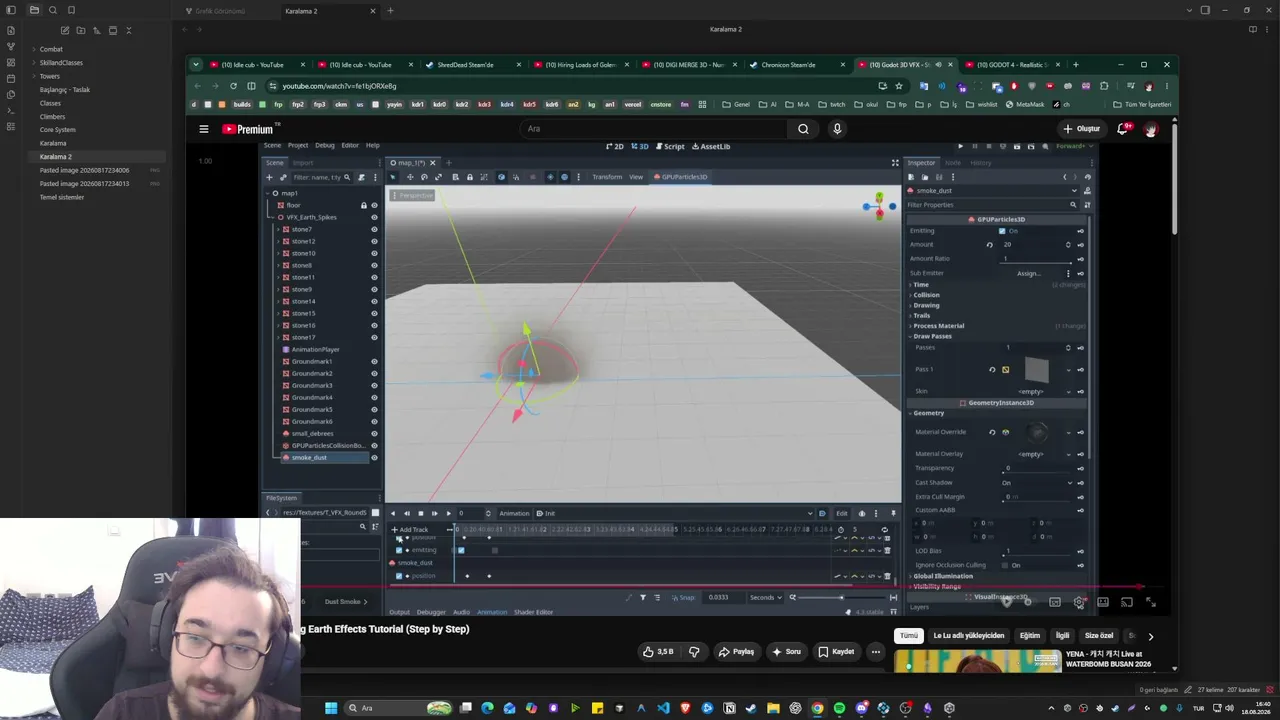Viewport: 1280px width, 720px height.
Task: Click the animation timeline zoom slider
Action: point(844,597)
